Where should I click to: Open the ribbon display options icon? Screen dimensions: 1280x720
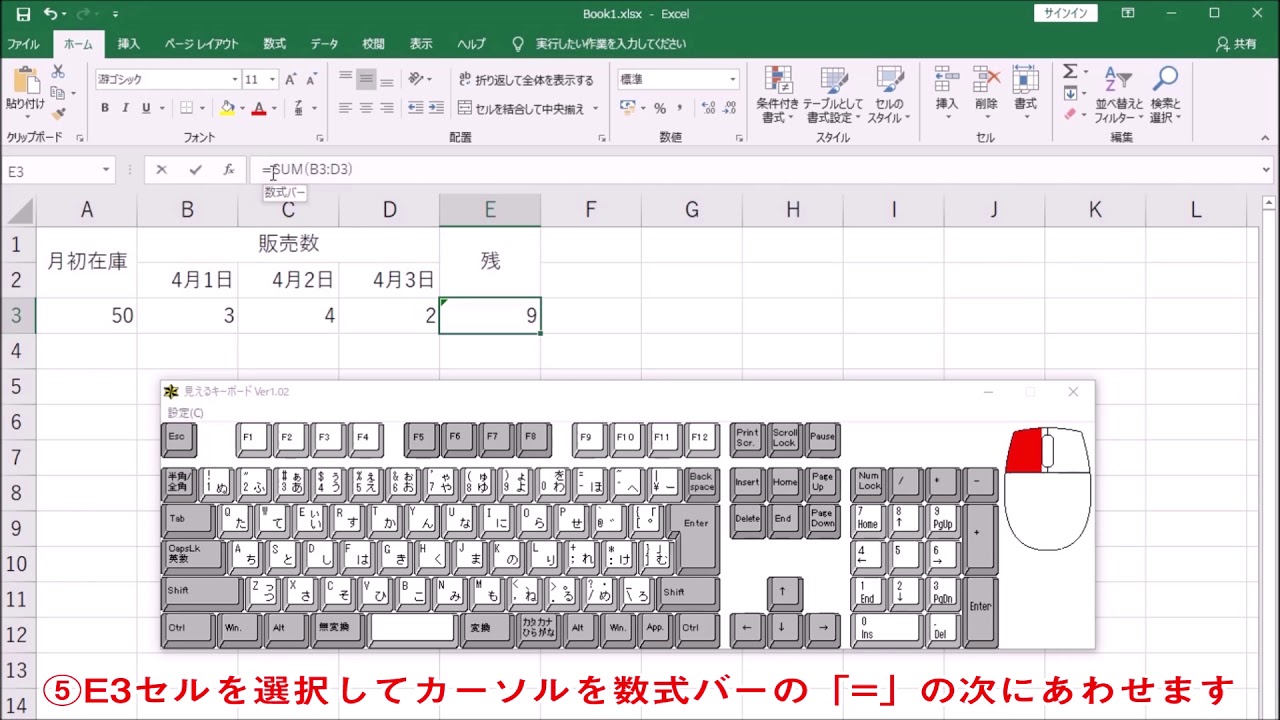pyautogui.click(x=1128, y=14)
